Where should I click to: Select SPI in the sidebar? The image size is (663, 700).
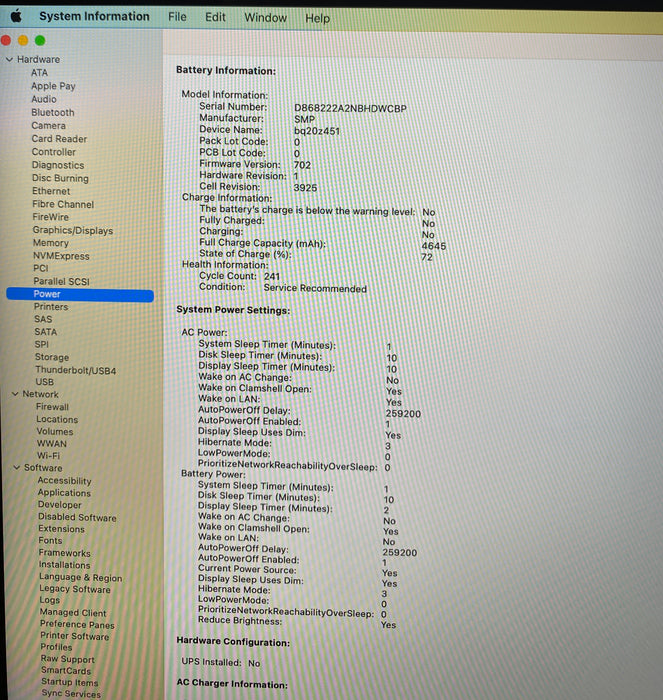coord(42,344)
